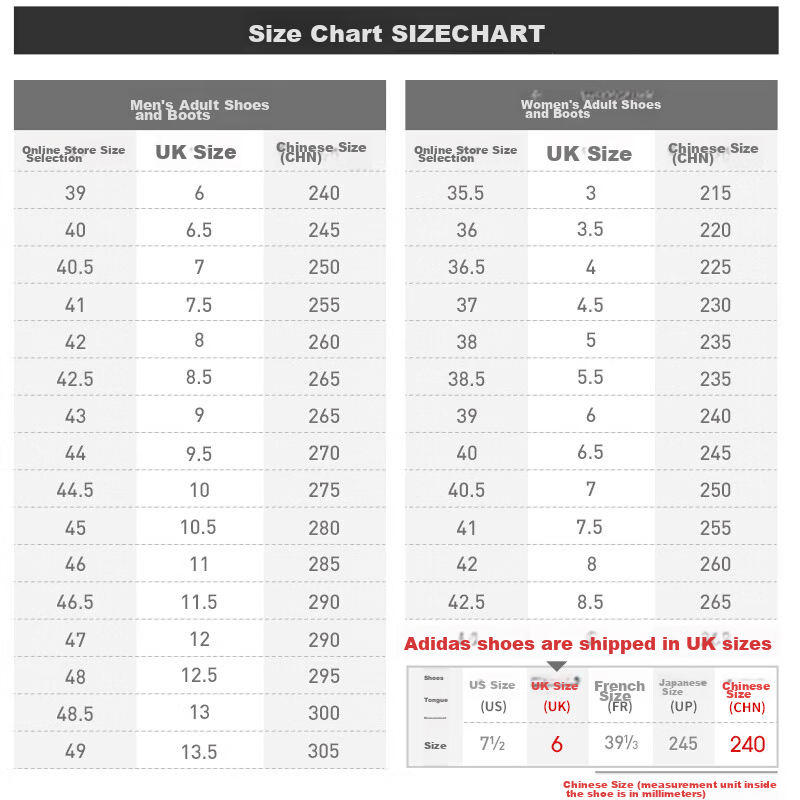Viewport: 800px width, 800px height.
Task: Click the black triangle pointer above UK Size
Action: (x=557, y=666)
